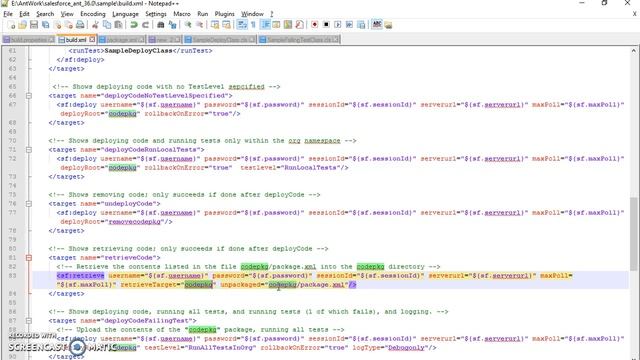Click the Save All toolbar icon

pyautogui.click(x=45, y=25)
